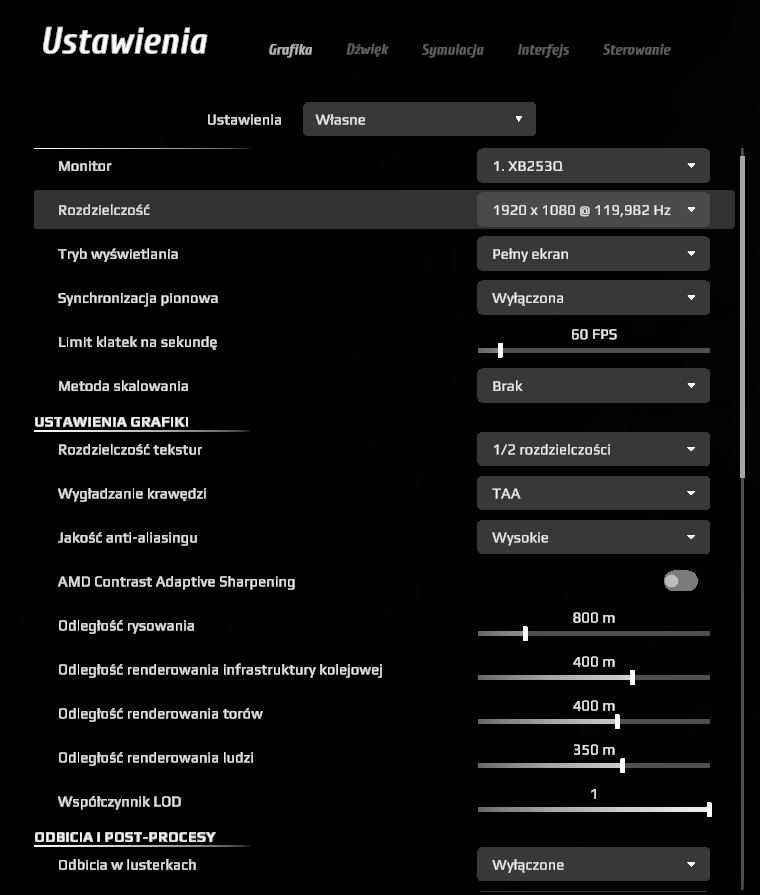The image size is (760, 895).
Task: Open the Symulacja settings tab
Action: click(452, 50)
